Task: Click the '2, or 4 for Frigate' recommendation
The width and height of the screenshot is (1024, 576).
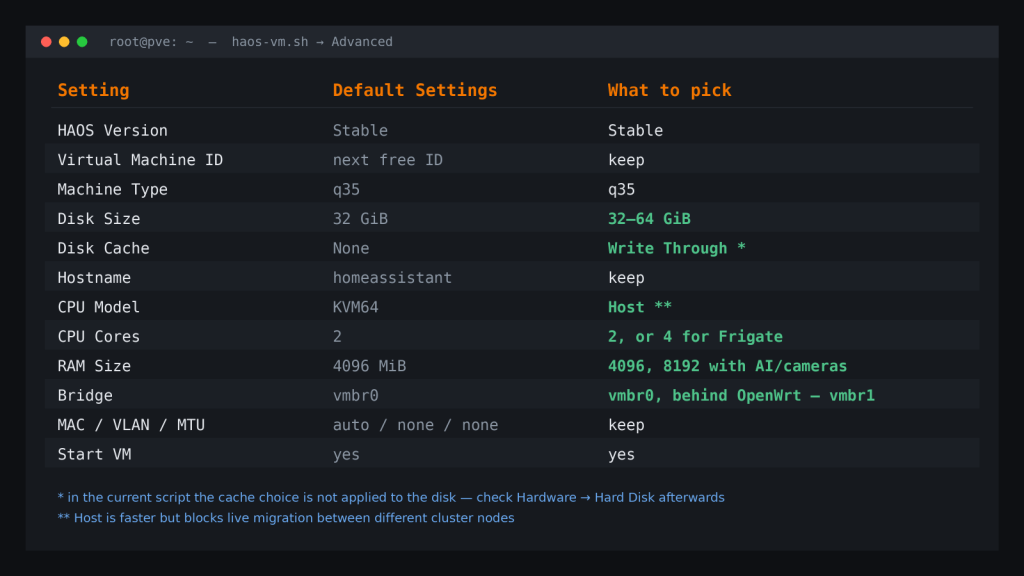Action: coord(695,336)
